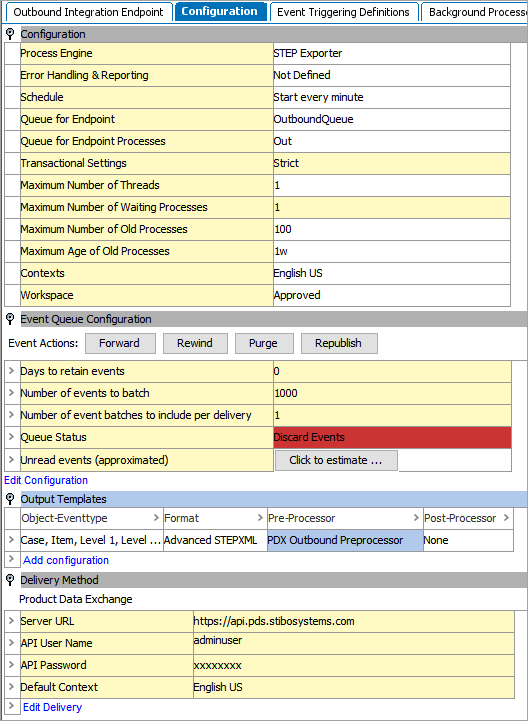This screenshot has height=721, width=528.
Task: Click the OutboundQueue value
Action: coord(391,119)
